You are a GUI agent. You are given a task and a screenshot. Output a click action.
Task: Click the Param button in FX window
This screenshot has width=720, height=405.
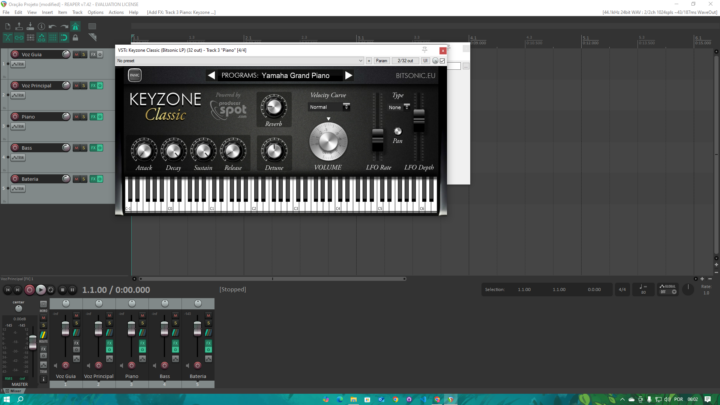tap(382, 61)
